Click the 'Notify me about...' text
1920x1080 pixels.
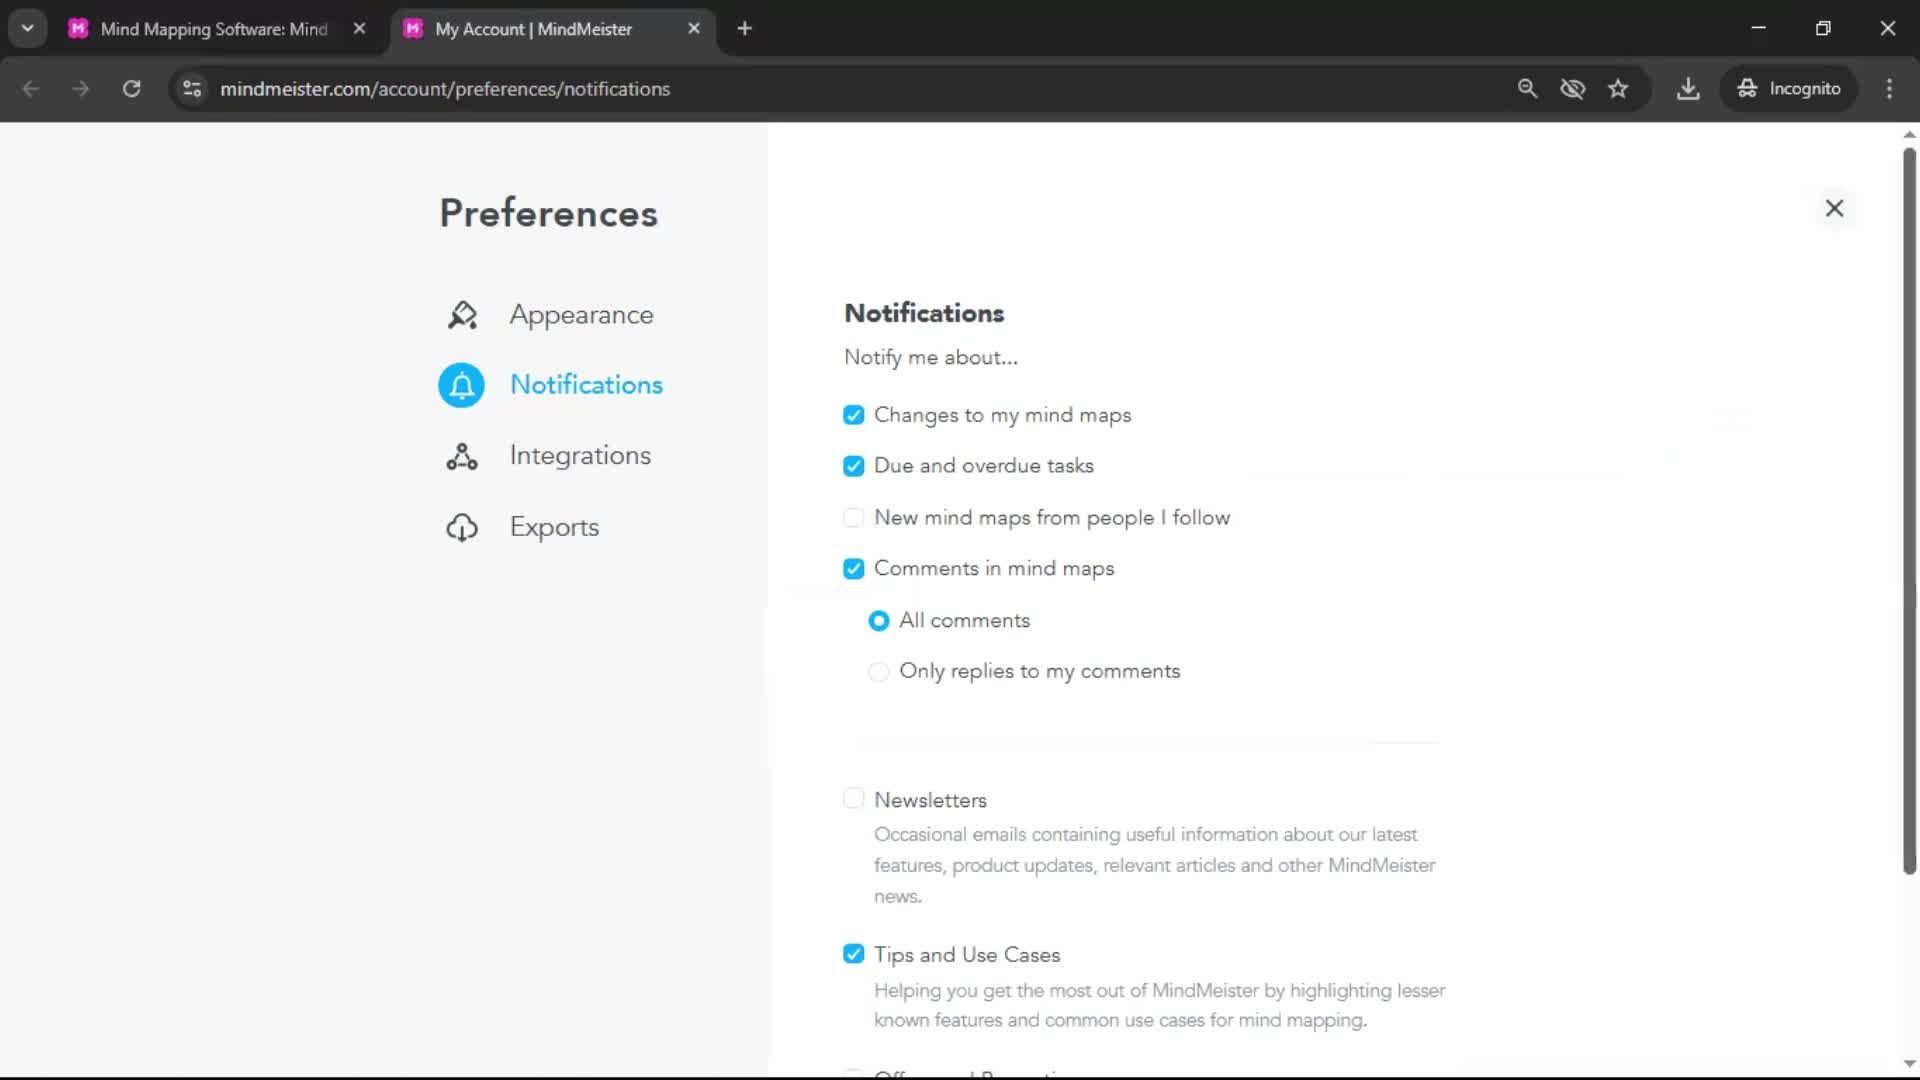[x=931, y=358]
